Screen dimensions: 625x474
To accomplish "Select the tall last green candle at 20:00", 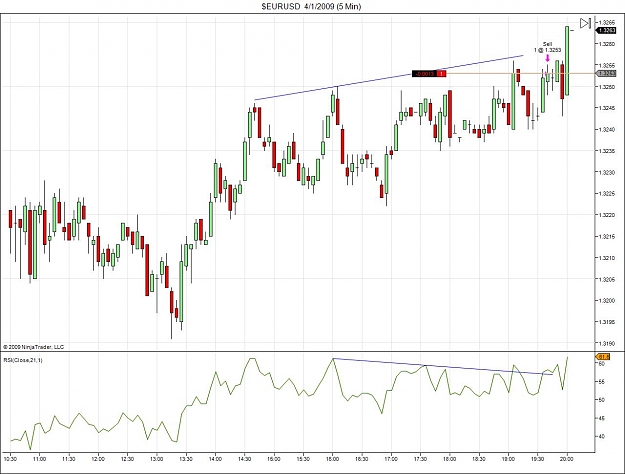I will point(567,61).
